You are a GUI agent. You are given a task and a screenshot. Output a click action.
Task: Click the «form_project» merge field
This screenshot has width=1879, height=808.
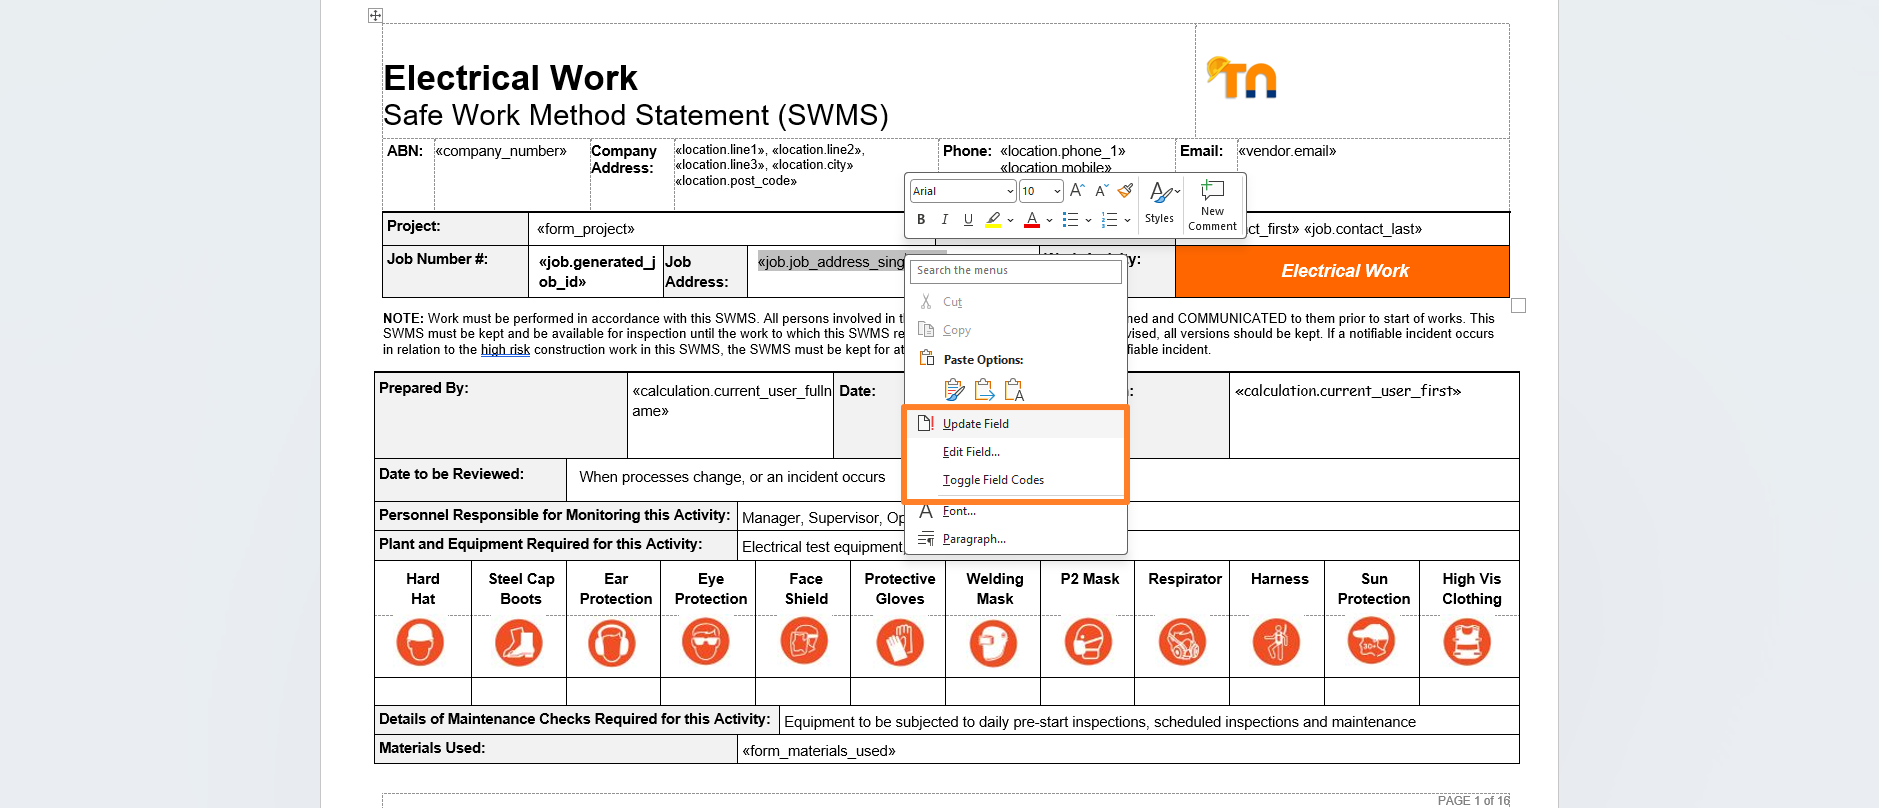click(586, 229)
